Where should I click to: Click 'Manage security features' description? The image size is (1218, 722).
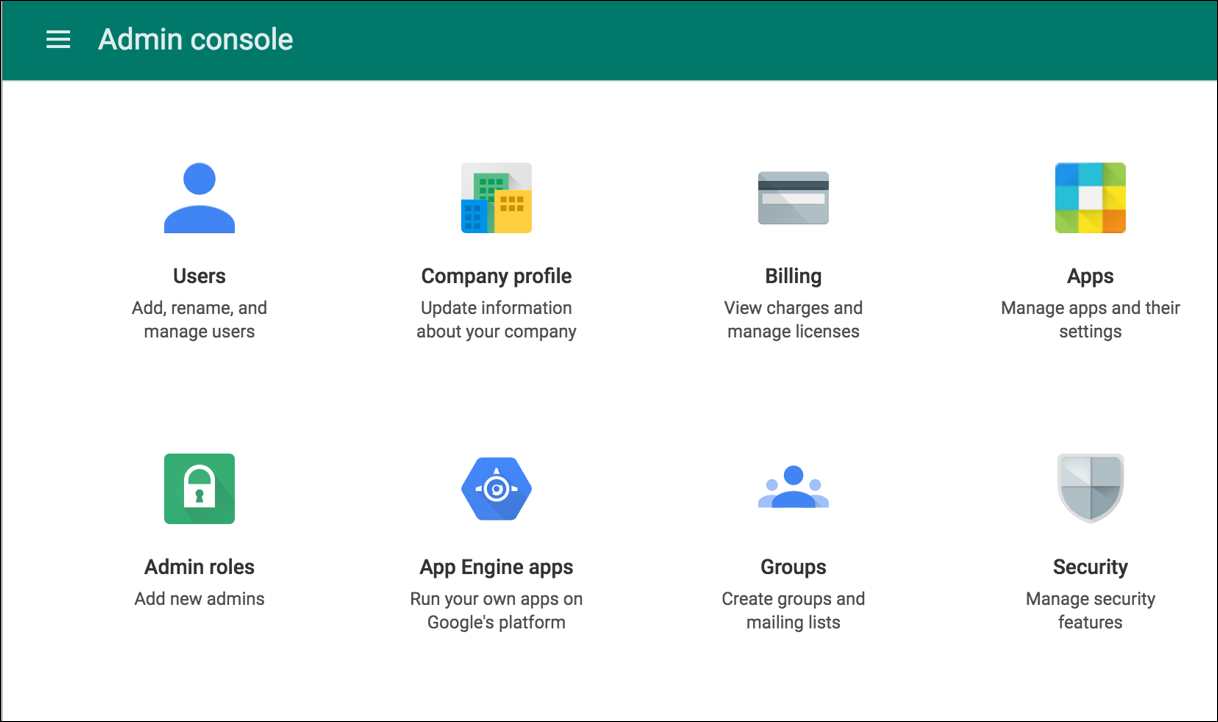click(1090, 611)
